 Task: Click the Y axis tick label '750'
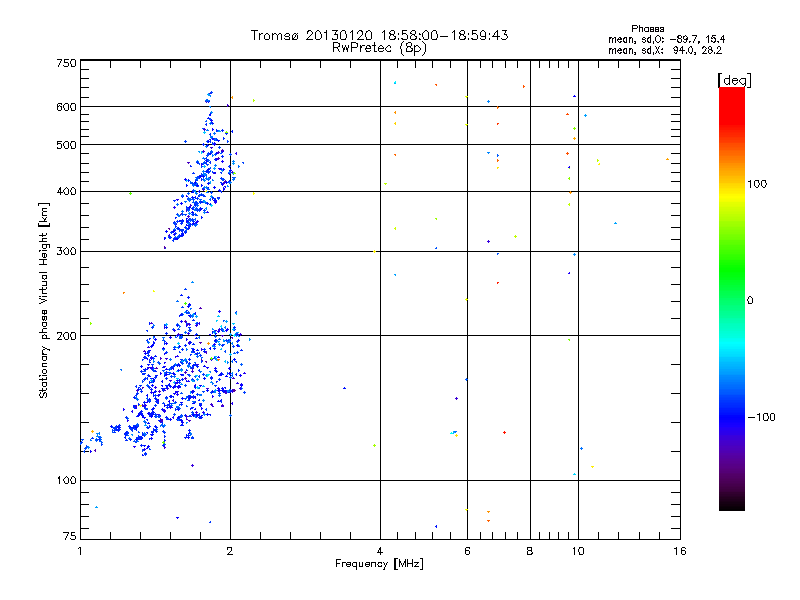pos(66,63)
